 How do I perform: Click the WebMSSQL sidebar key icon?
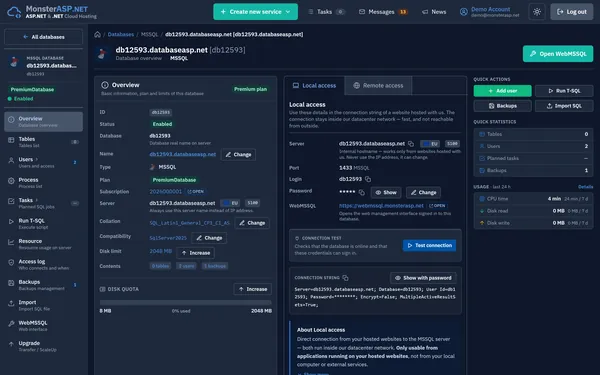(11, 324)
